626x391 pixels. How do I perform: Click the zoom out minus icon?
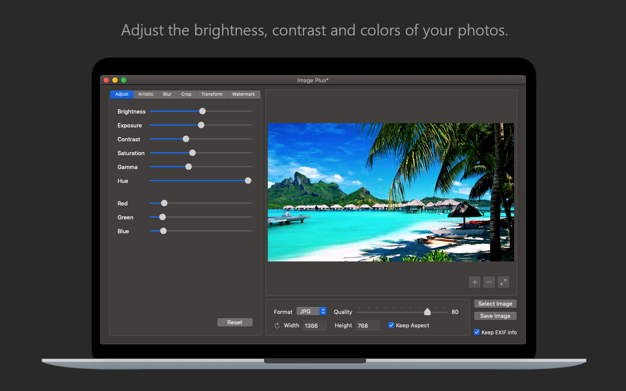[489, 282]
